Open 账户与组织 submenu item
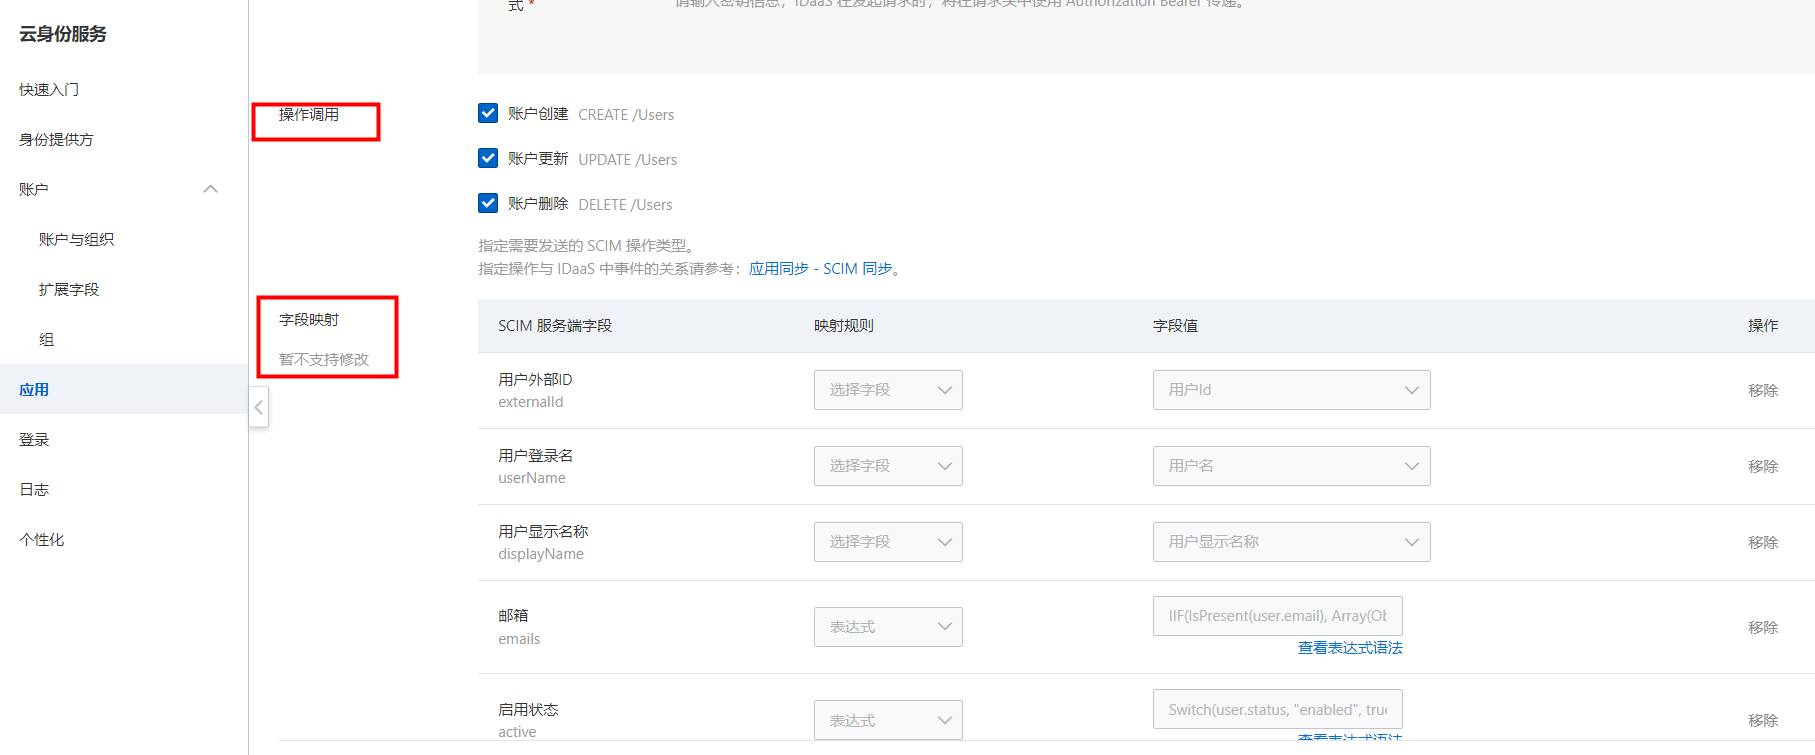1815x755 pixels. [76, 239]
